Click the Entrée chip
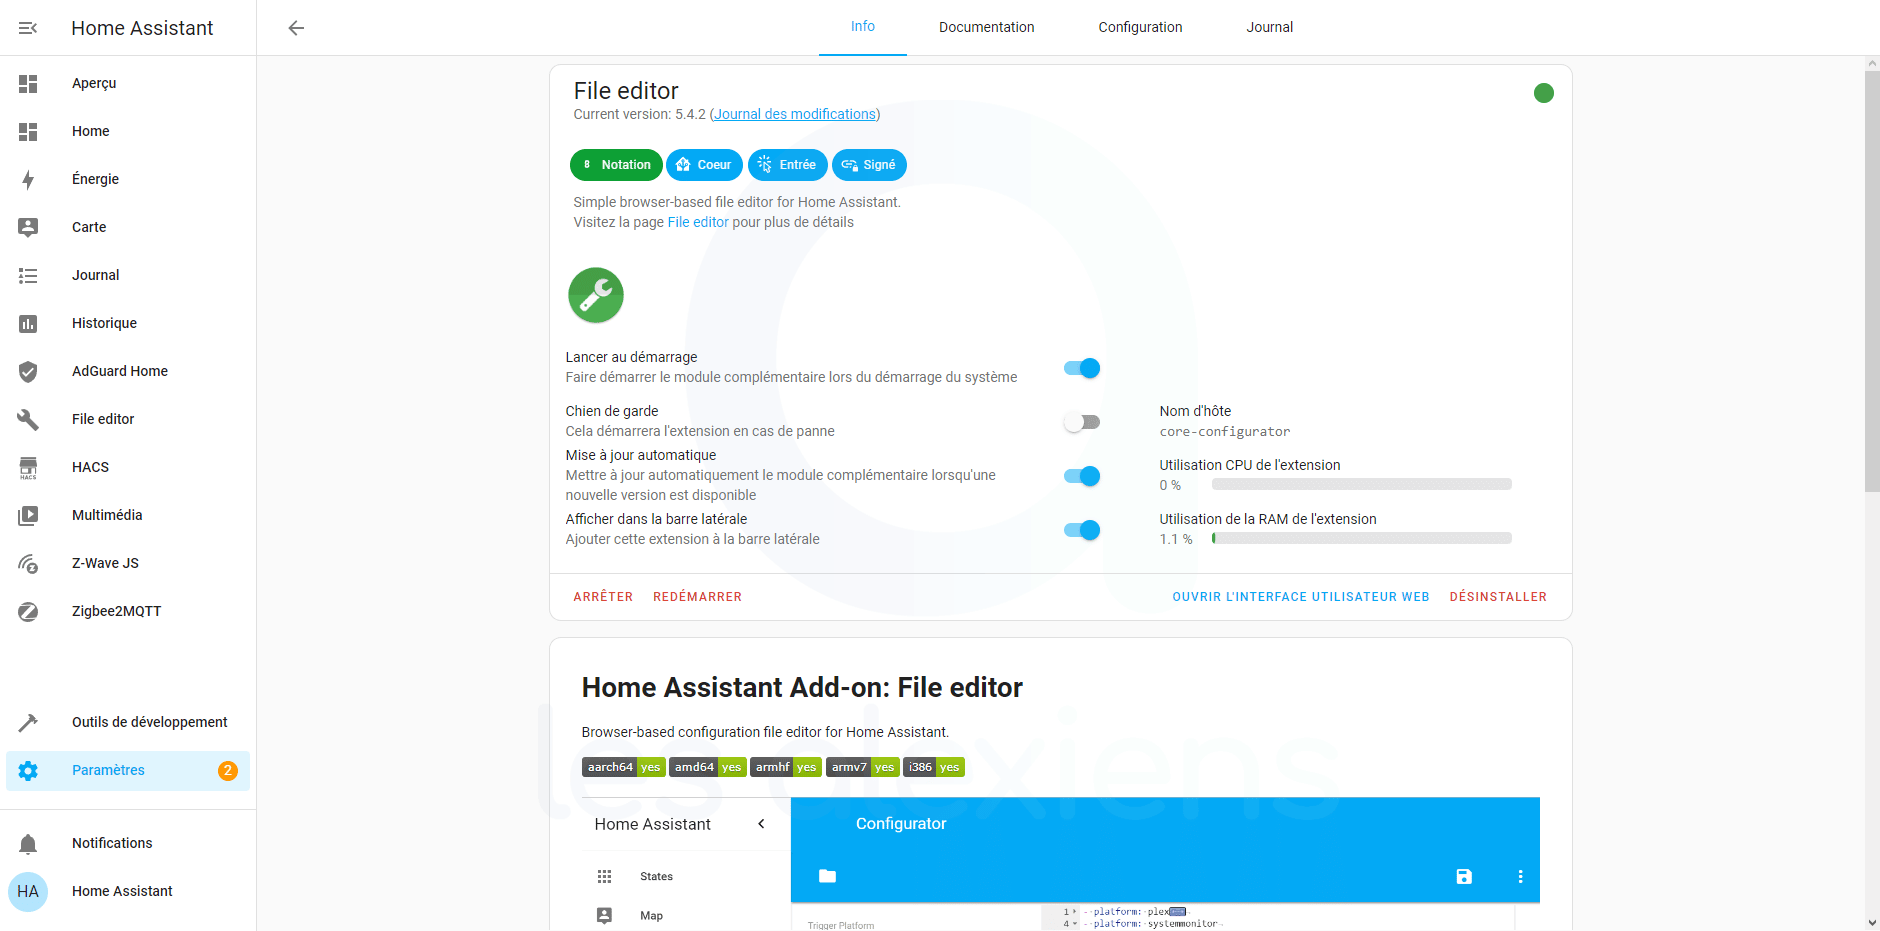The image size is (1880, 931). (x=788, y=165)
